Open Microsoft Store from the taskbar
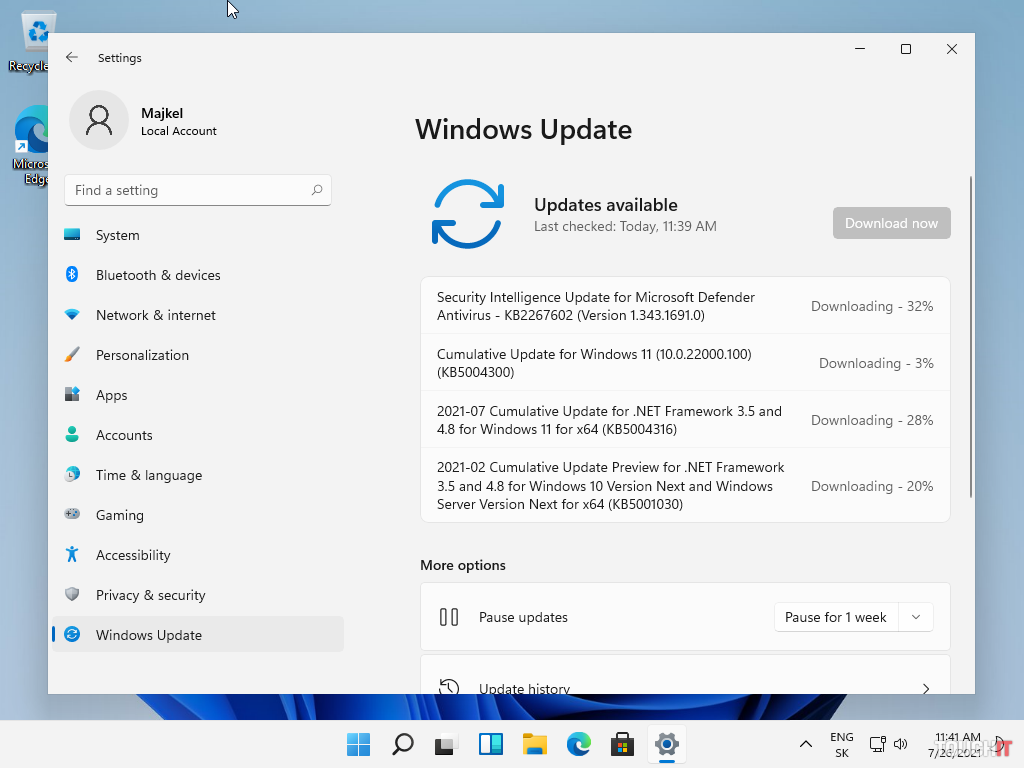The image size is (1024, 768). [x=622, y=744]
